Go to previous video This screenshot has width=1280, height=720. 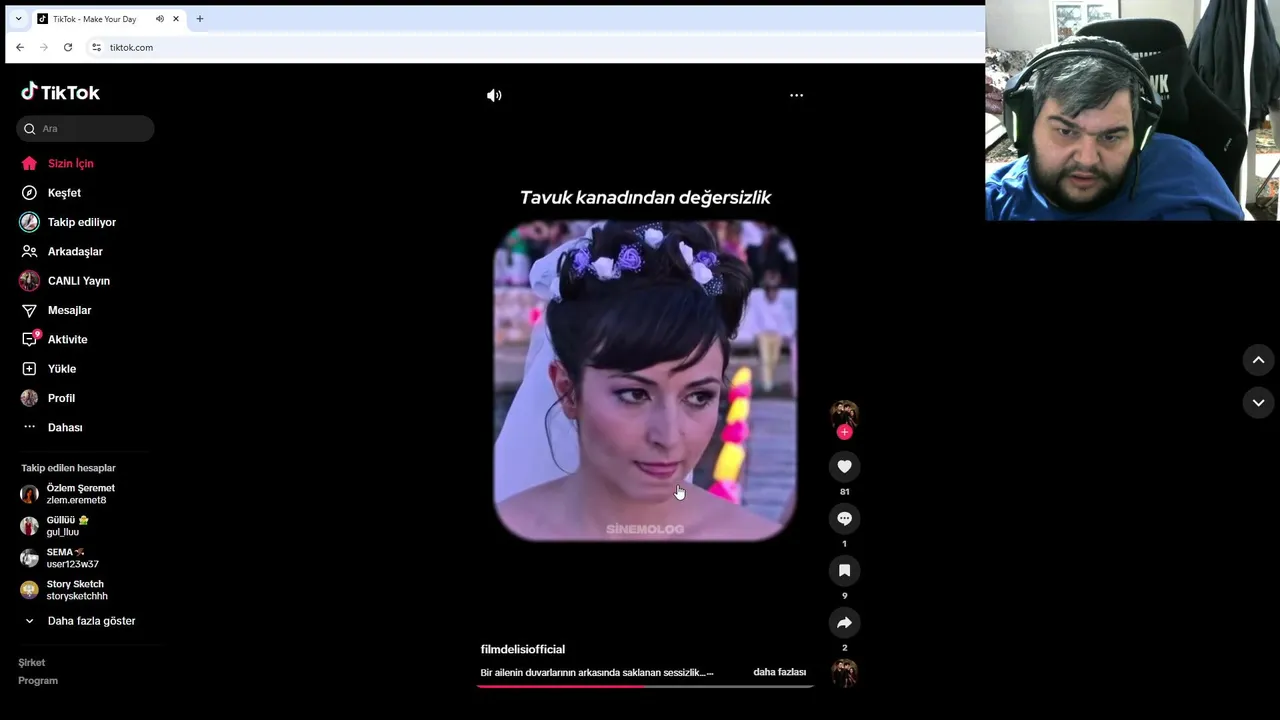tap(1258, 360)
